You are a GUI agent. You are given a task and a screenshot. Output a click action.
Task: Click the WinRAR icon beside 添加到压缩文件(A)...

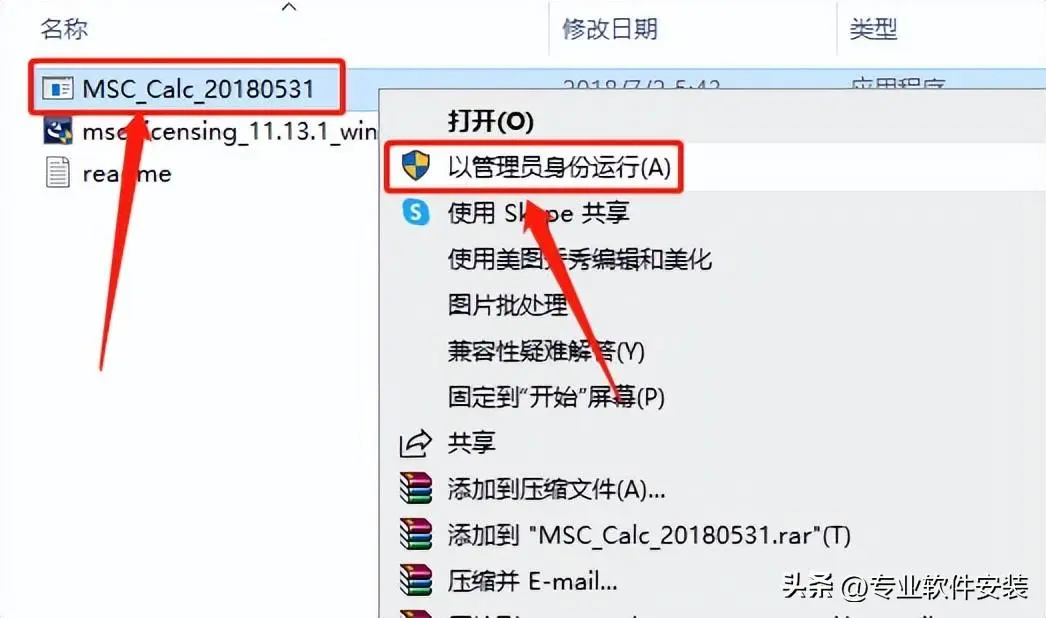[x=416, y=489]
